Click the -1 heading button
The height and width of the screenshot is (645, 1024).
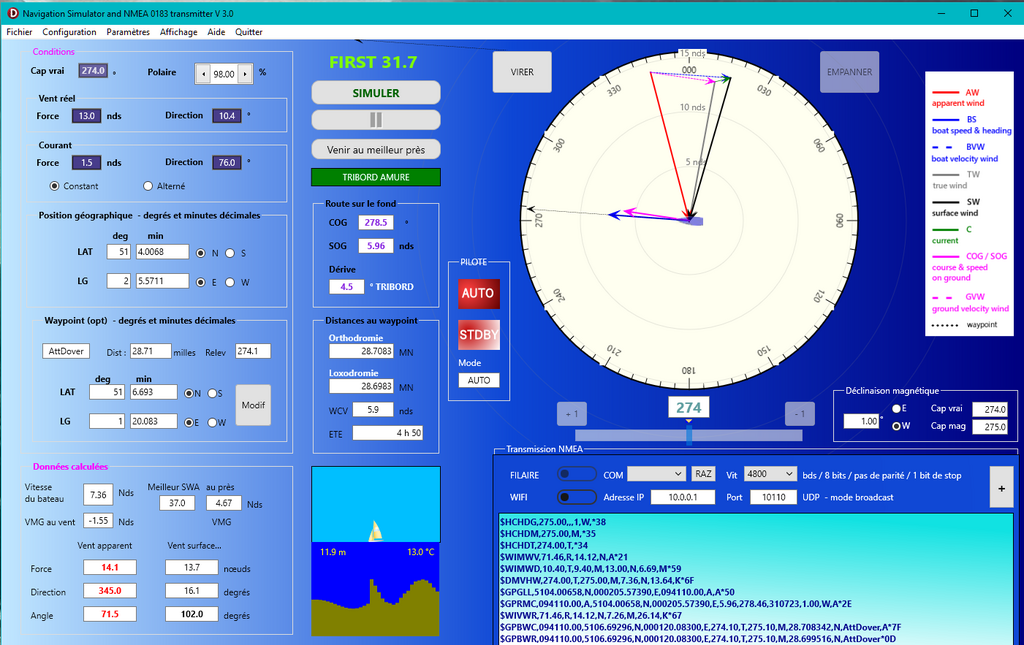(x=799, y=414)
